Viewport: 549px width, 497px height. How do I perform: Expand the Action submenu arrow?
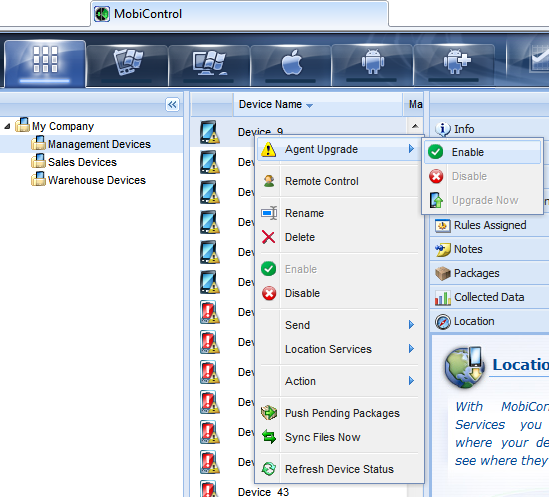pos(411,380)
